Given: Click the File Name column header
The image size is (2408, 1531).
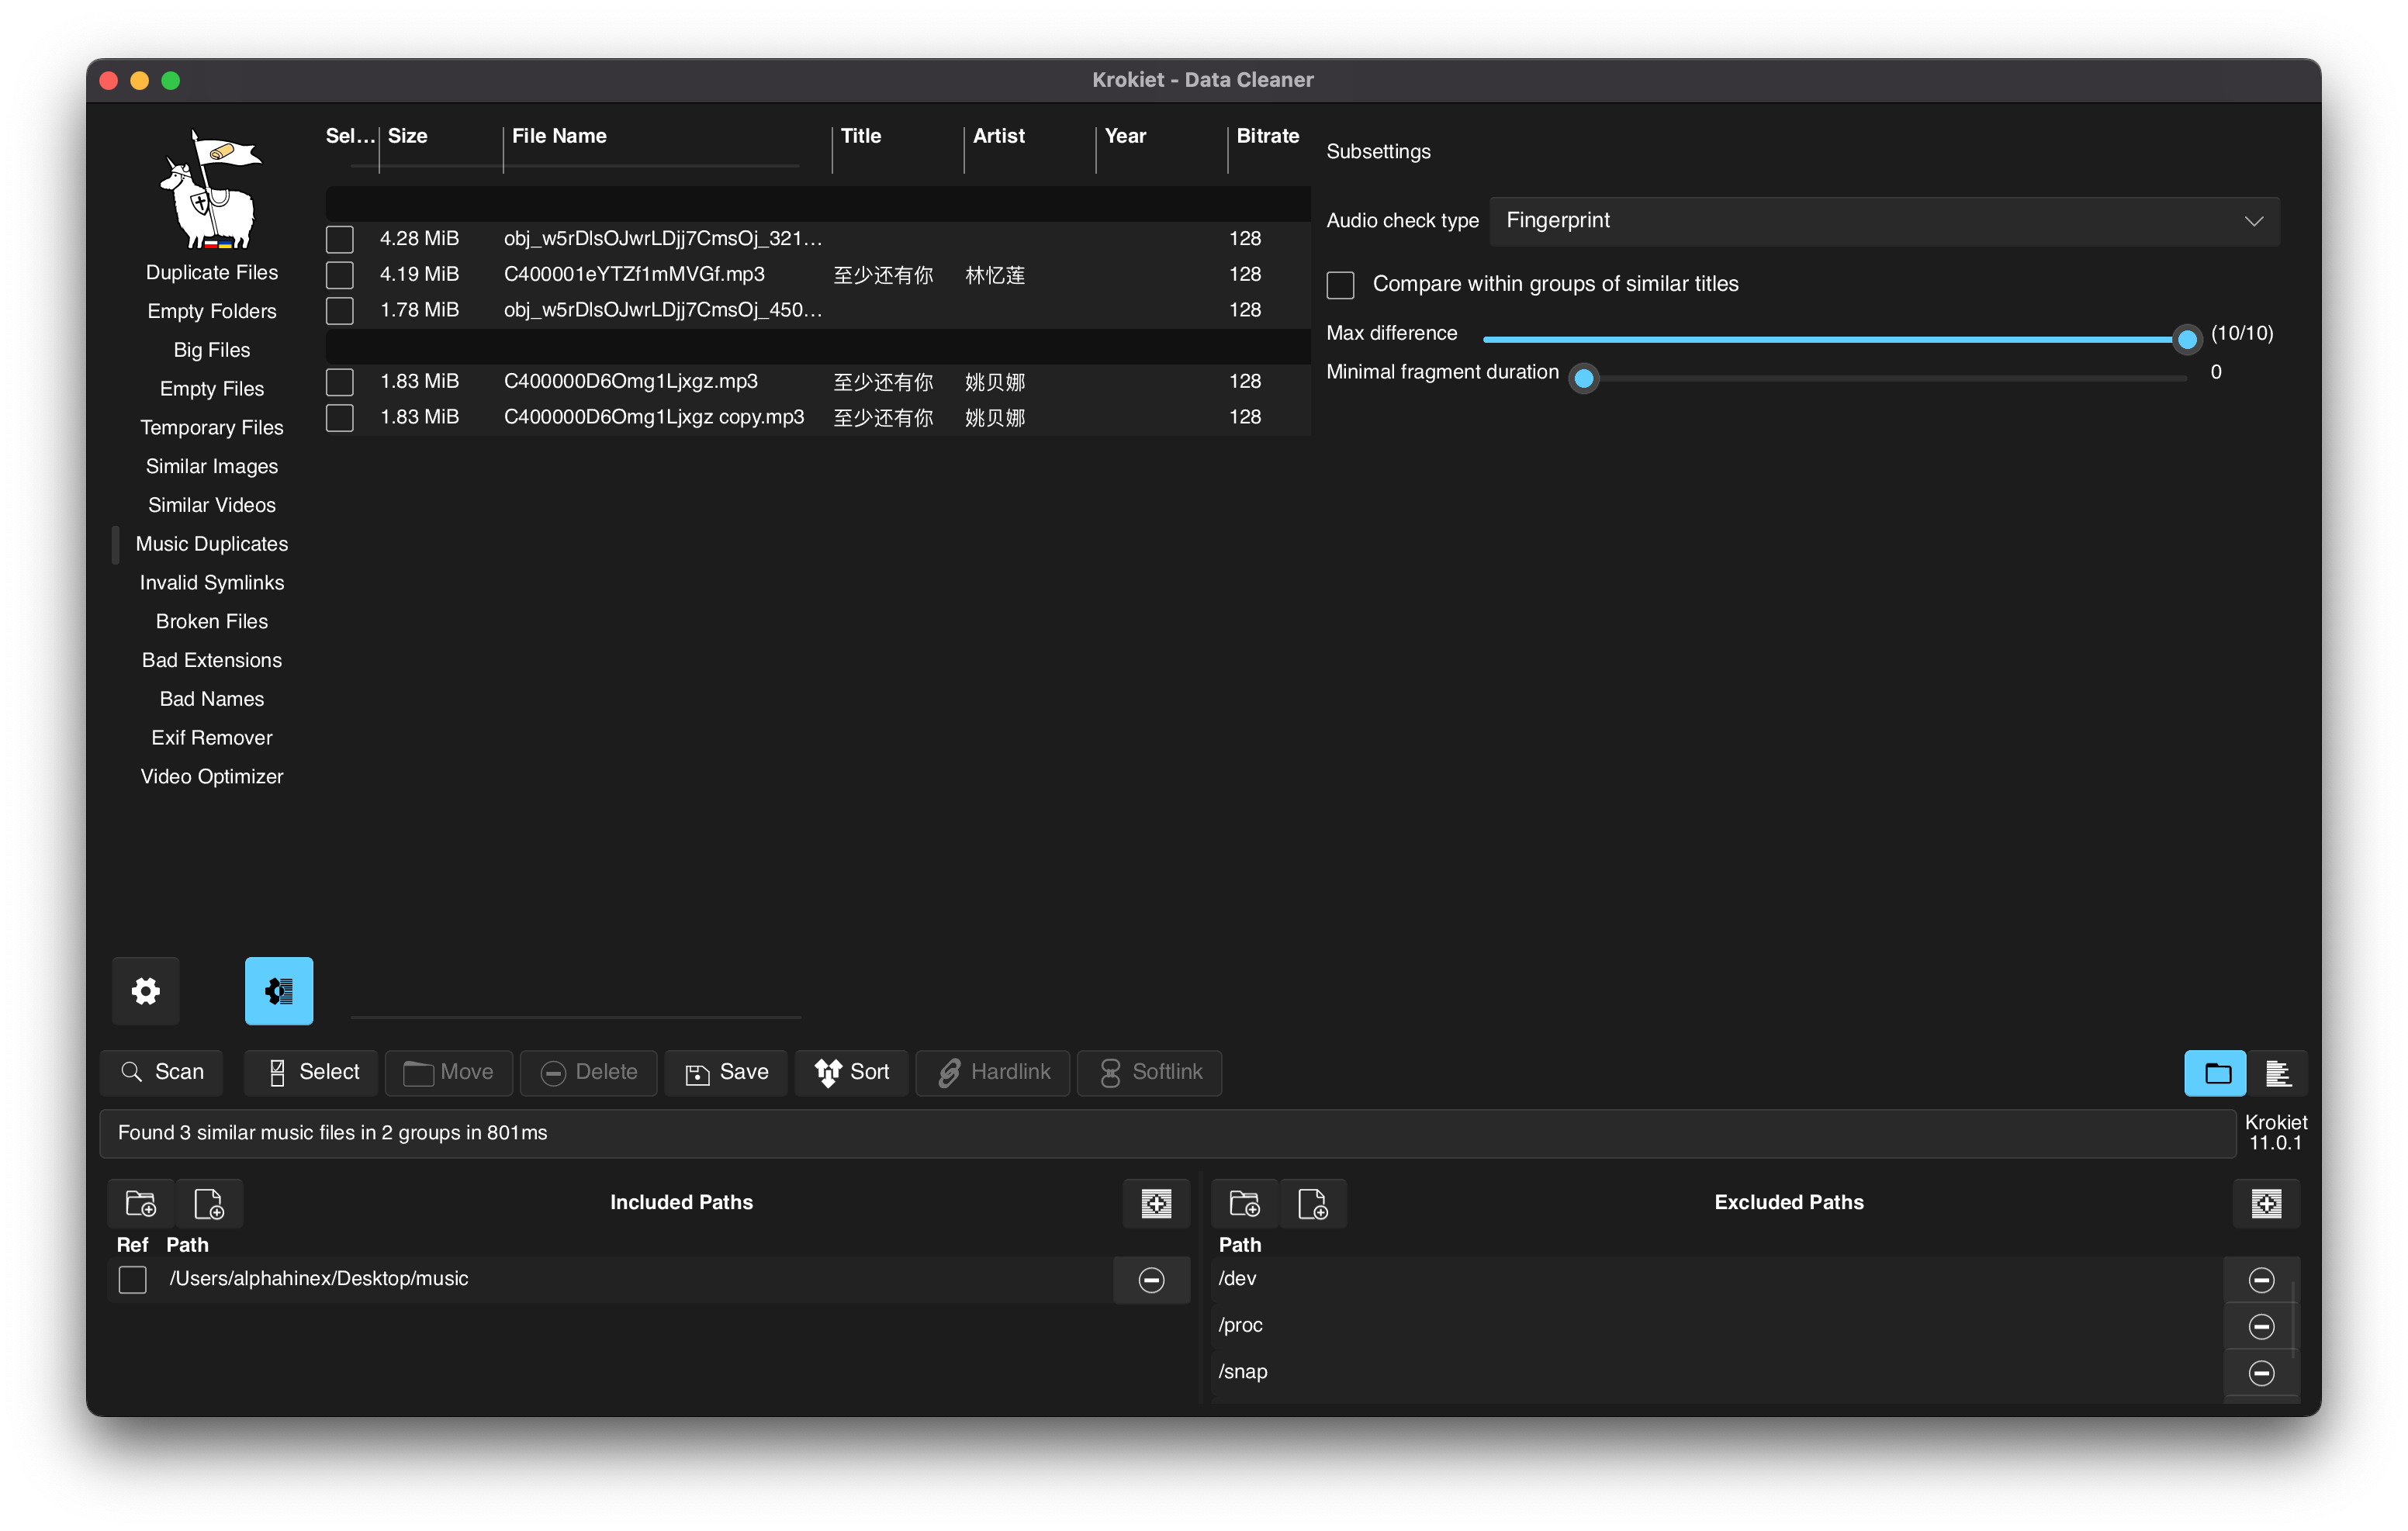Looking at the screenshot, I should (559, 136).
